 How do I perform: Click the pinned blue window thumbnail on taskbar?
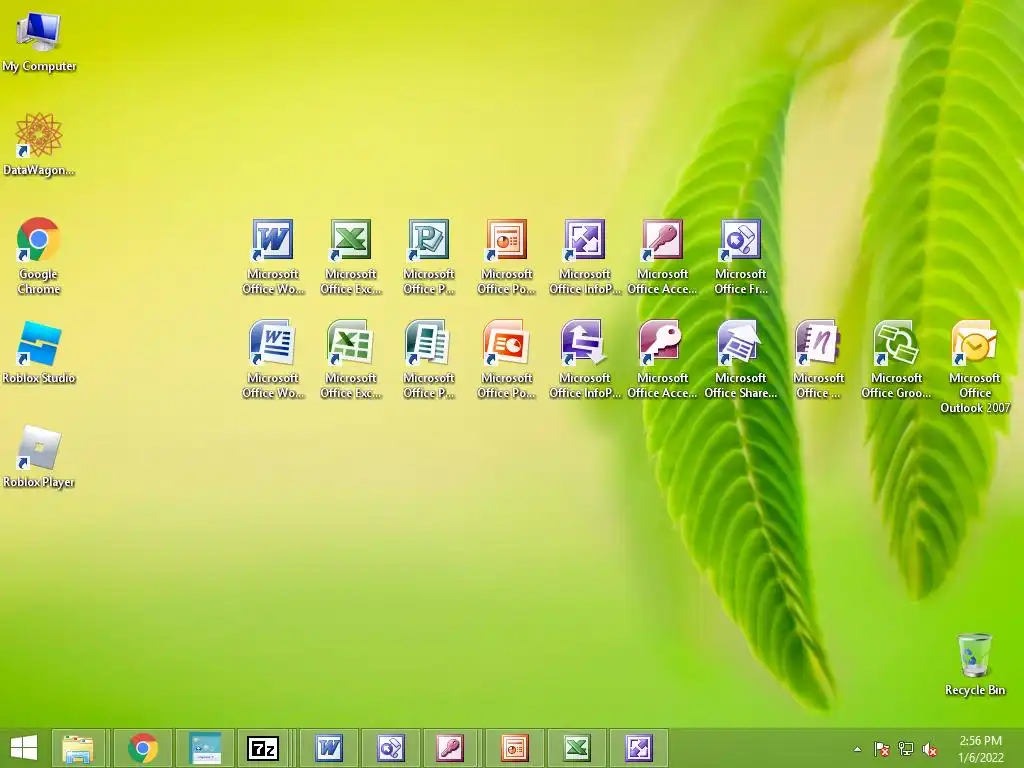pos(206,748)
